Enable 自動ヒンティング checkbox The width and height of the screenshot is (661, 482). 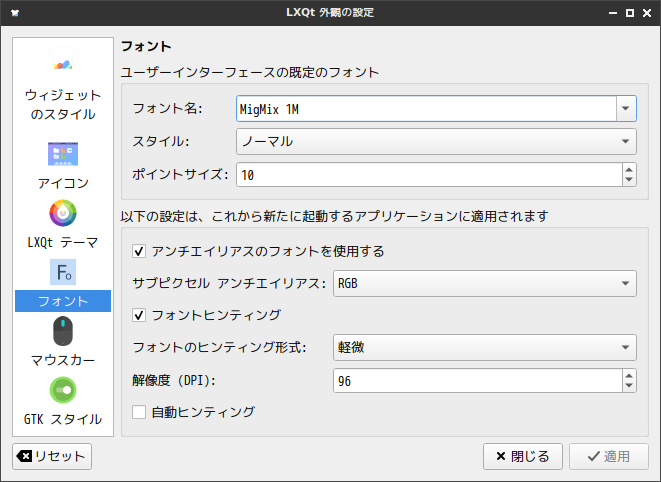point(139,411)
